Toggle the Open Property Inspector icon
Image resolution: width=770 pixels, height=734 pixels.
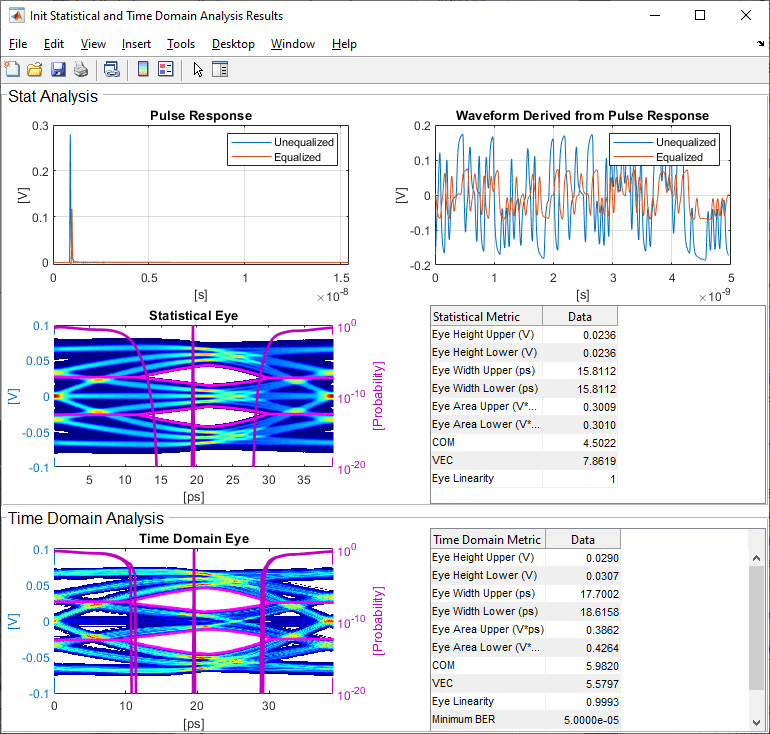(x=220, y=69)
